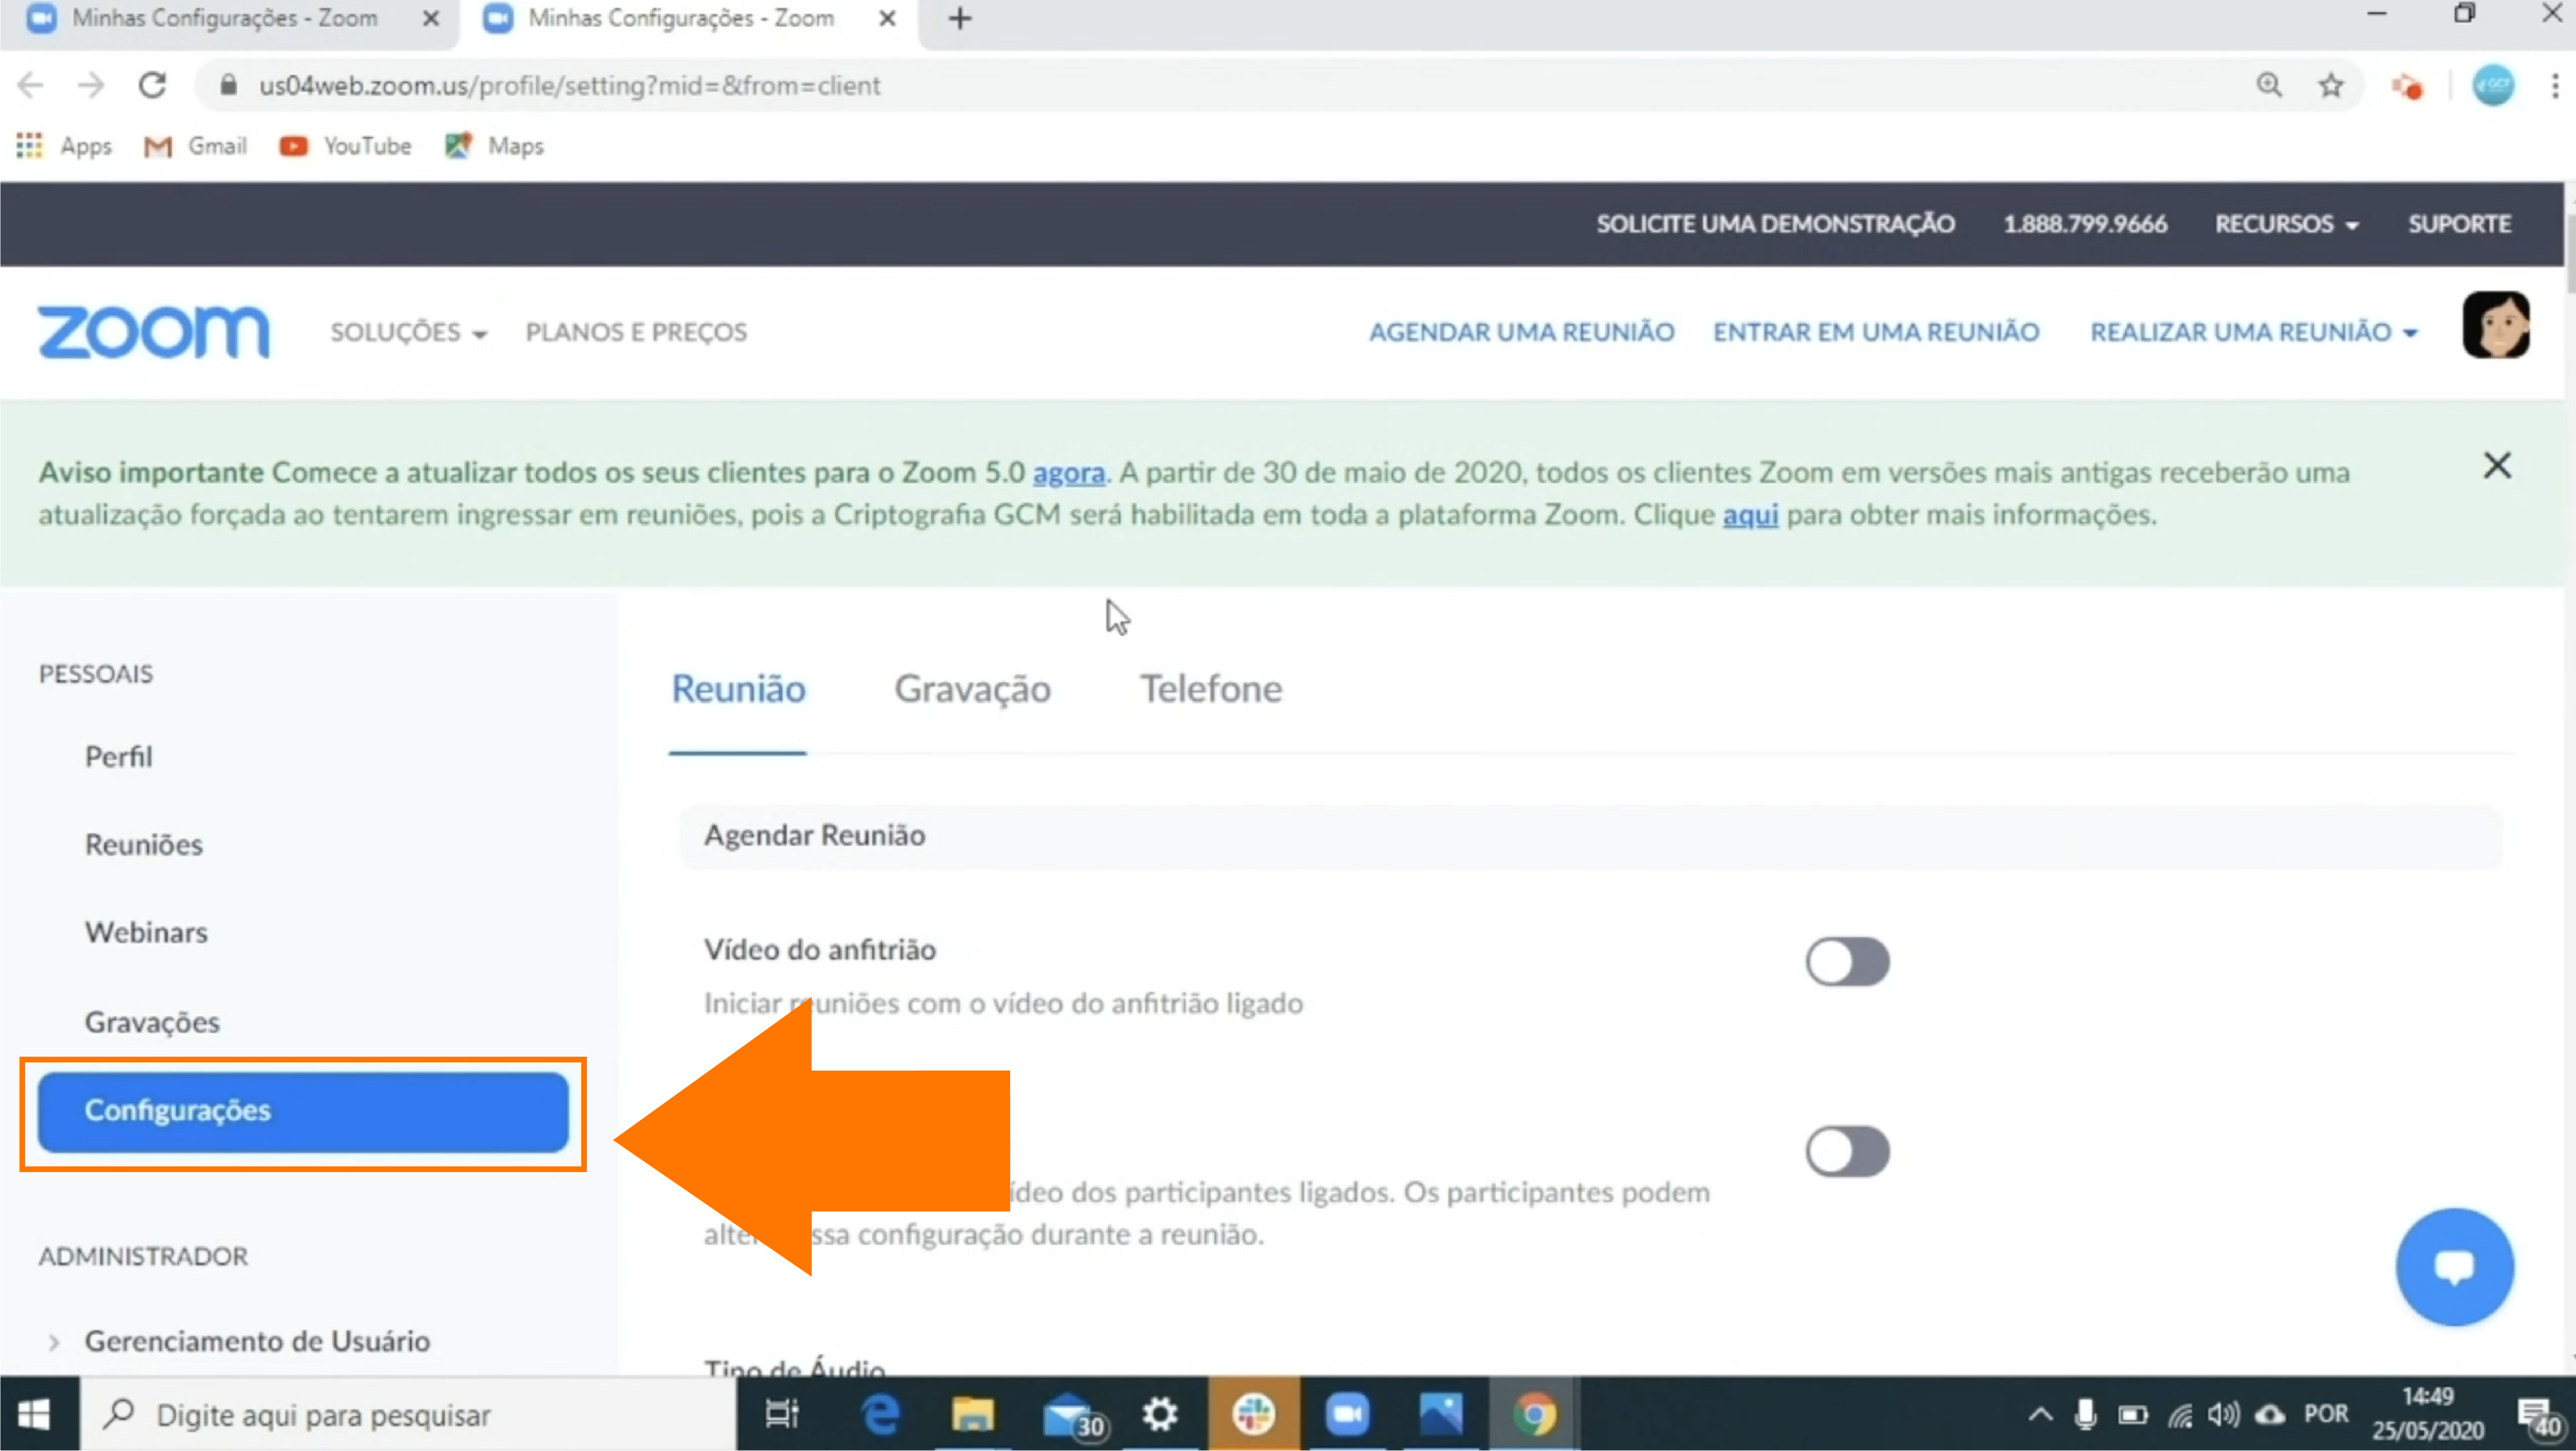Click the volume speaker tray icon

coord(2224,1414)
